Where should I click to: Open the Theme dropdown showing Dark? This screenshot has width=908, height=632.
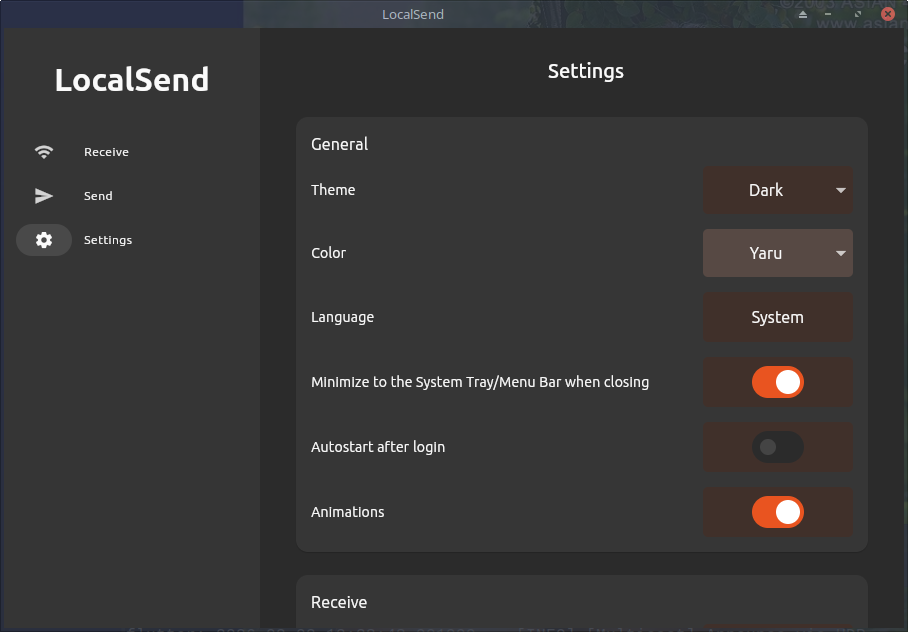(778, 190)
